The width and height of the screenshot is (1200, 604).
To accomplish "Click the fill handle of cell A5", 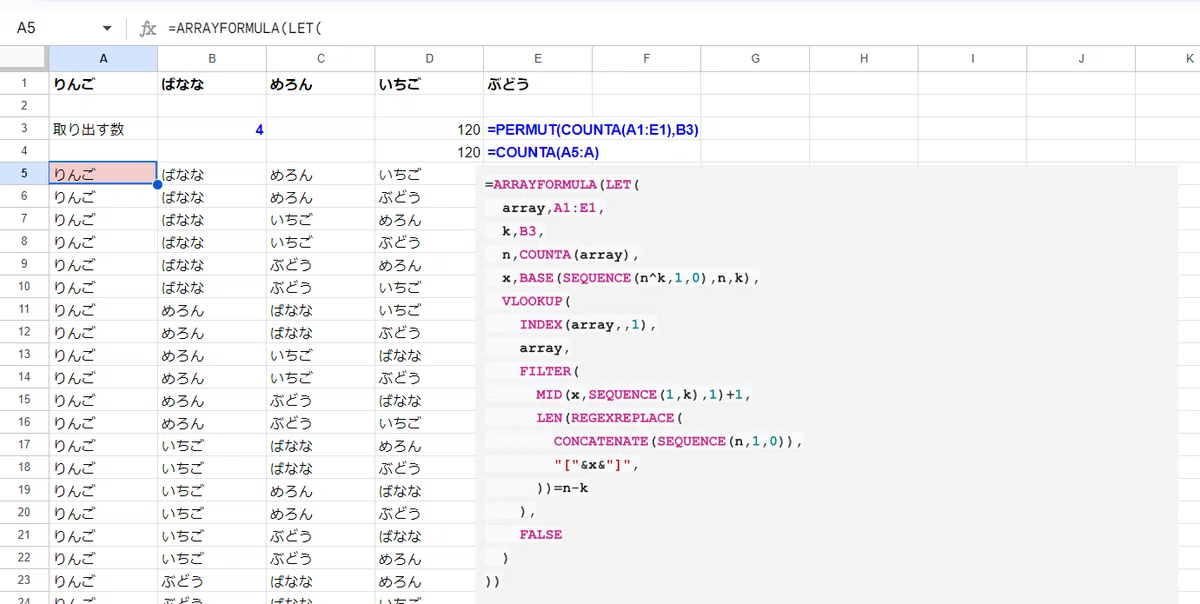I will point(157,185).
